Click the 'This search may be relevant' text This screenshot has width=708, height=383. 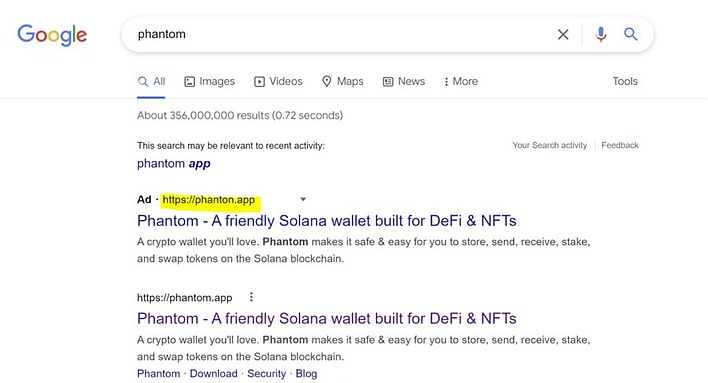(231, 145)
